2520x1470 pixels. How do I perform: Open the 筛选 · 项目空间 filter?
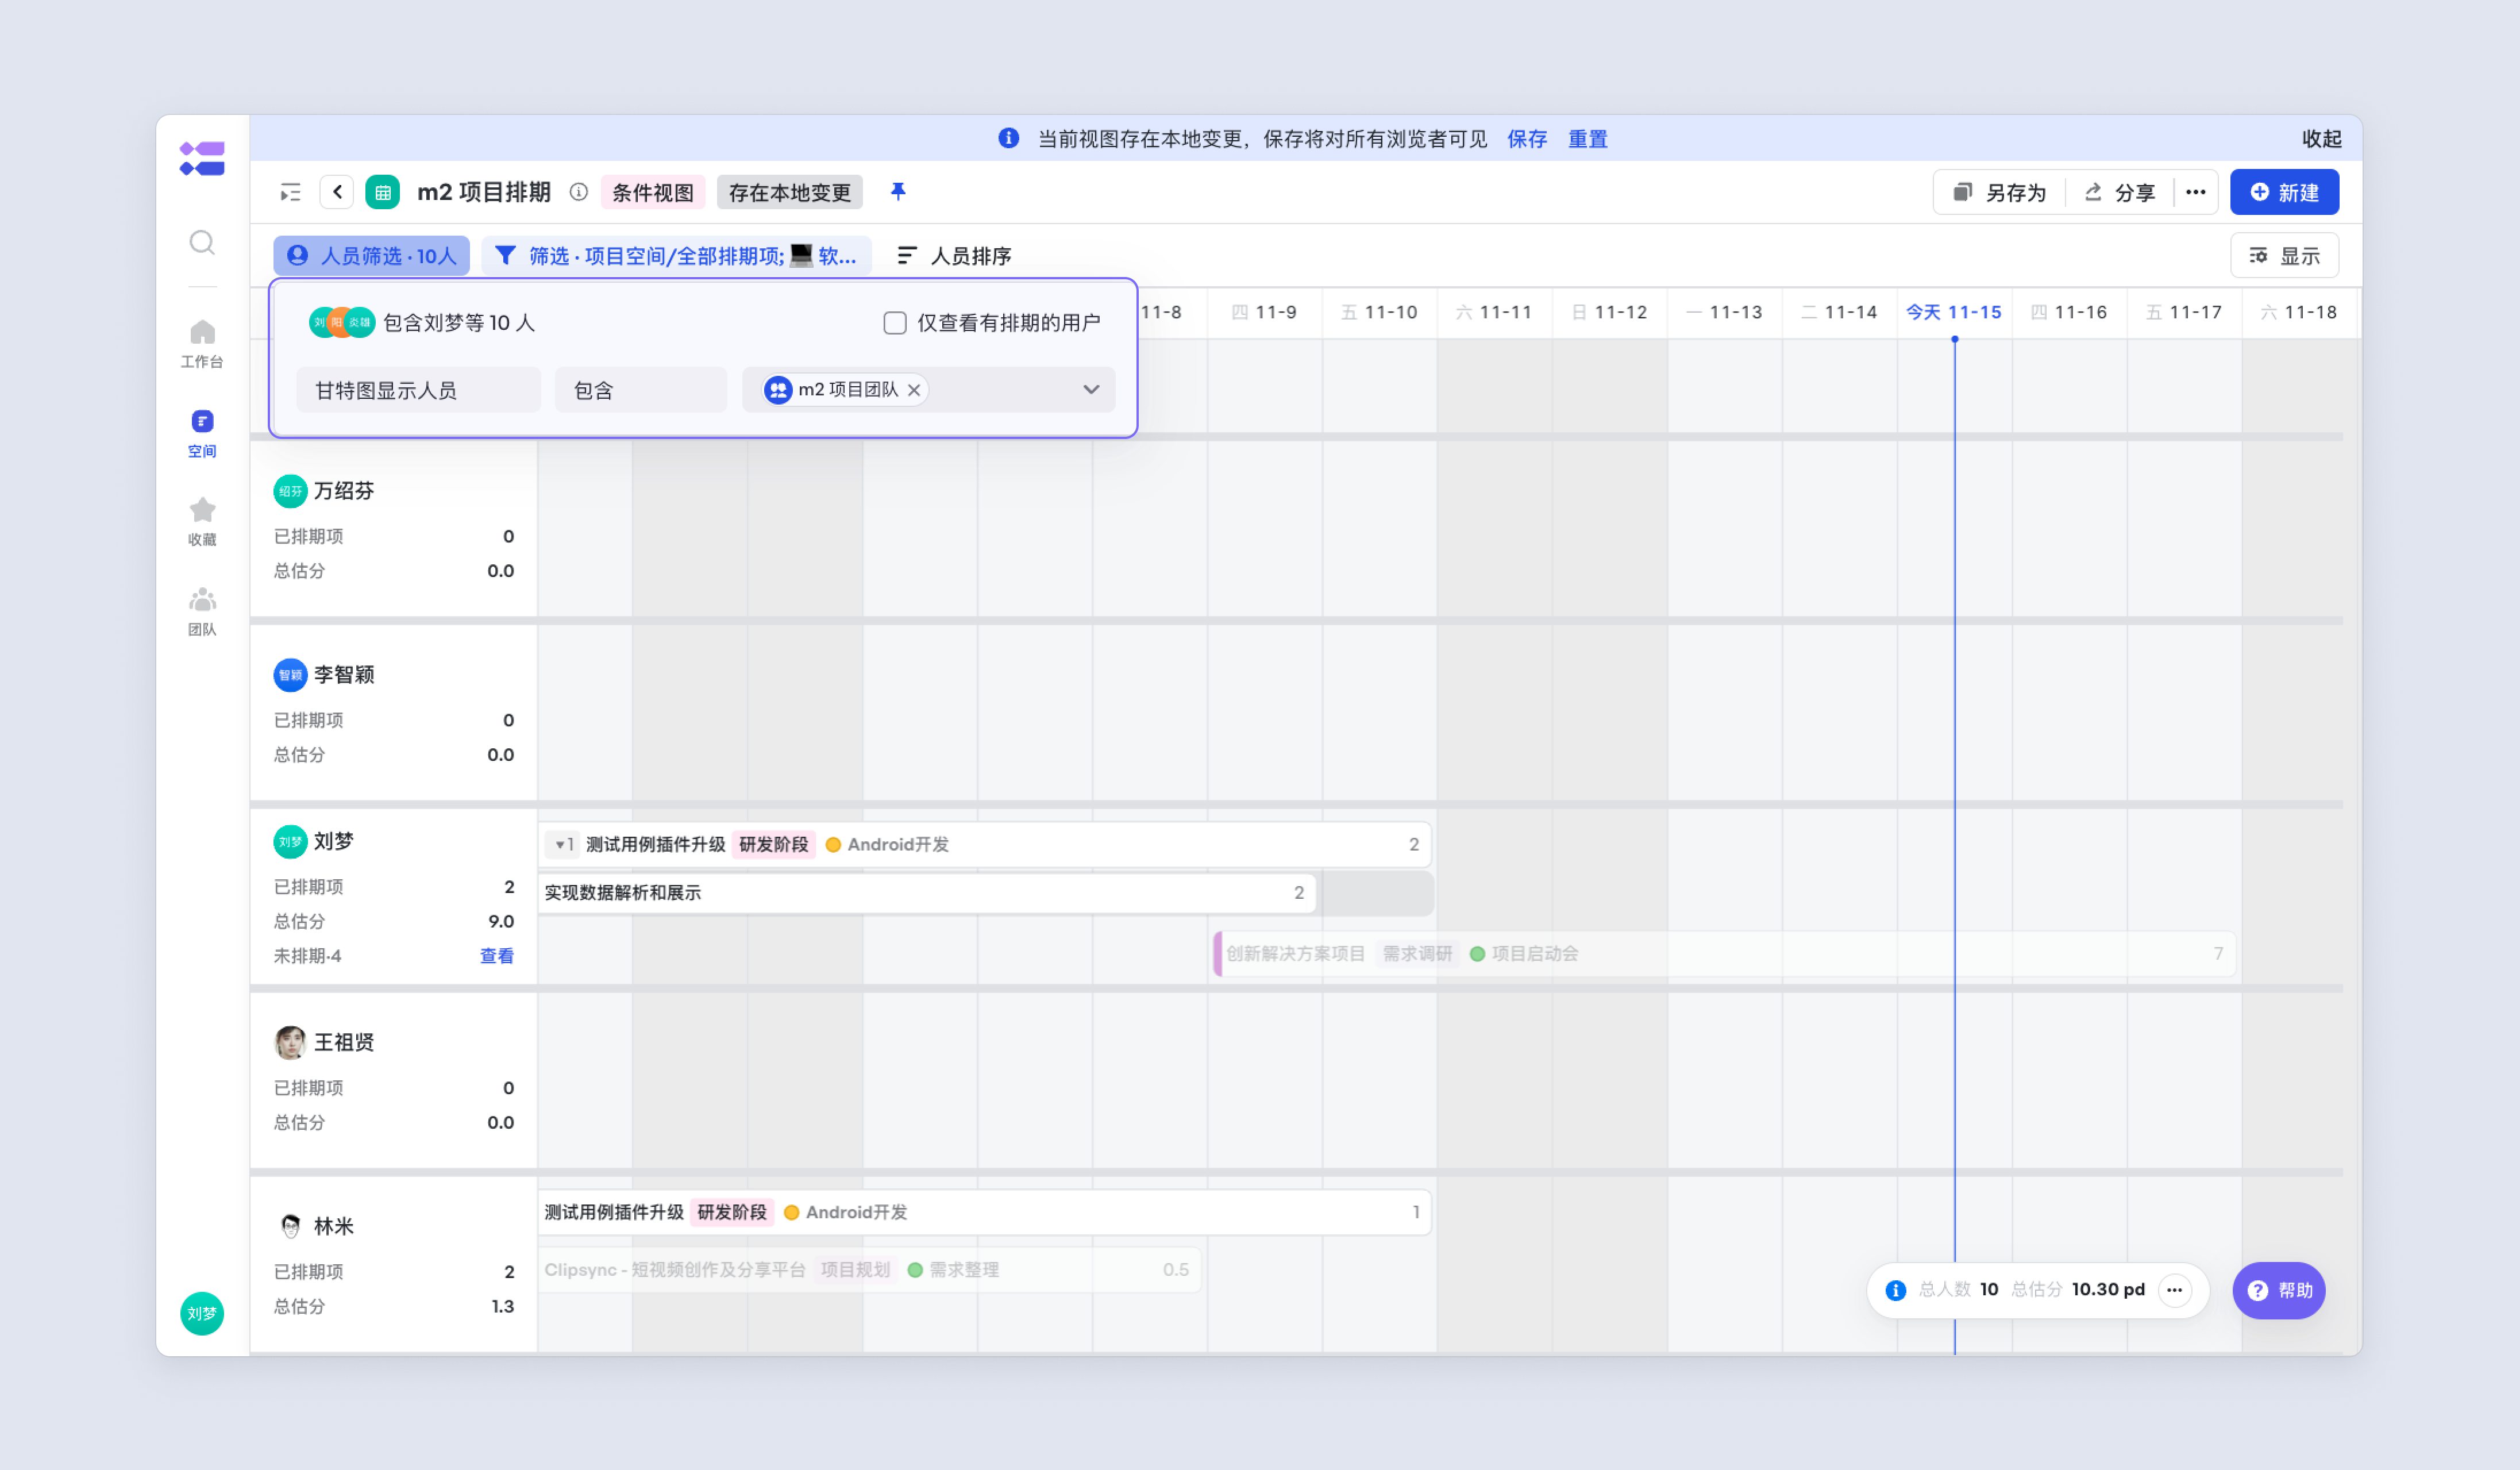tap(676, 256)
